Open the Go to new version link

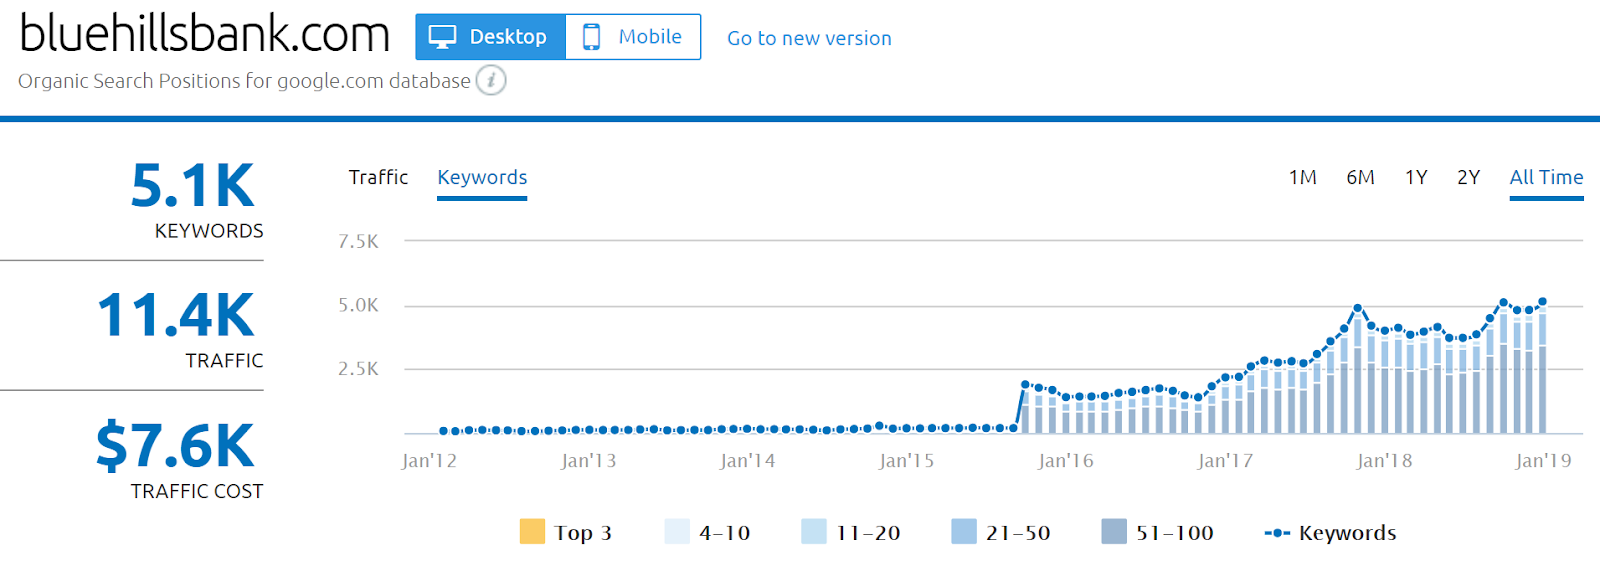click(x=809, y=38)
